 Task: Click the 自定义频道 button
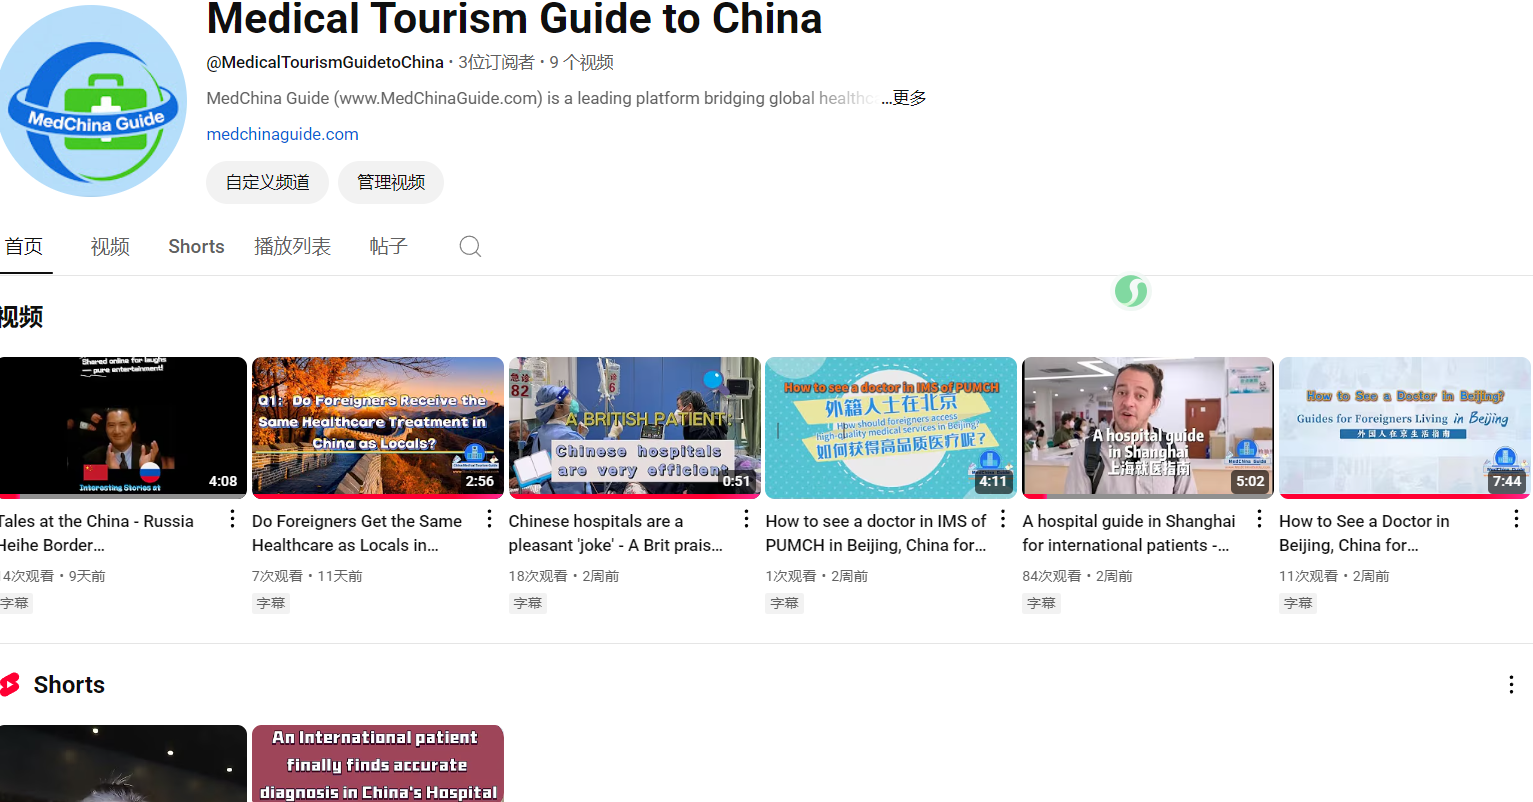click(x=266, y=182)
